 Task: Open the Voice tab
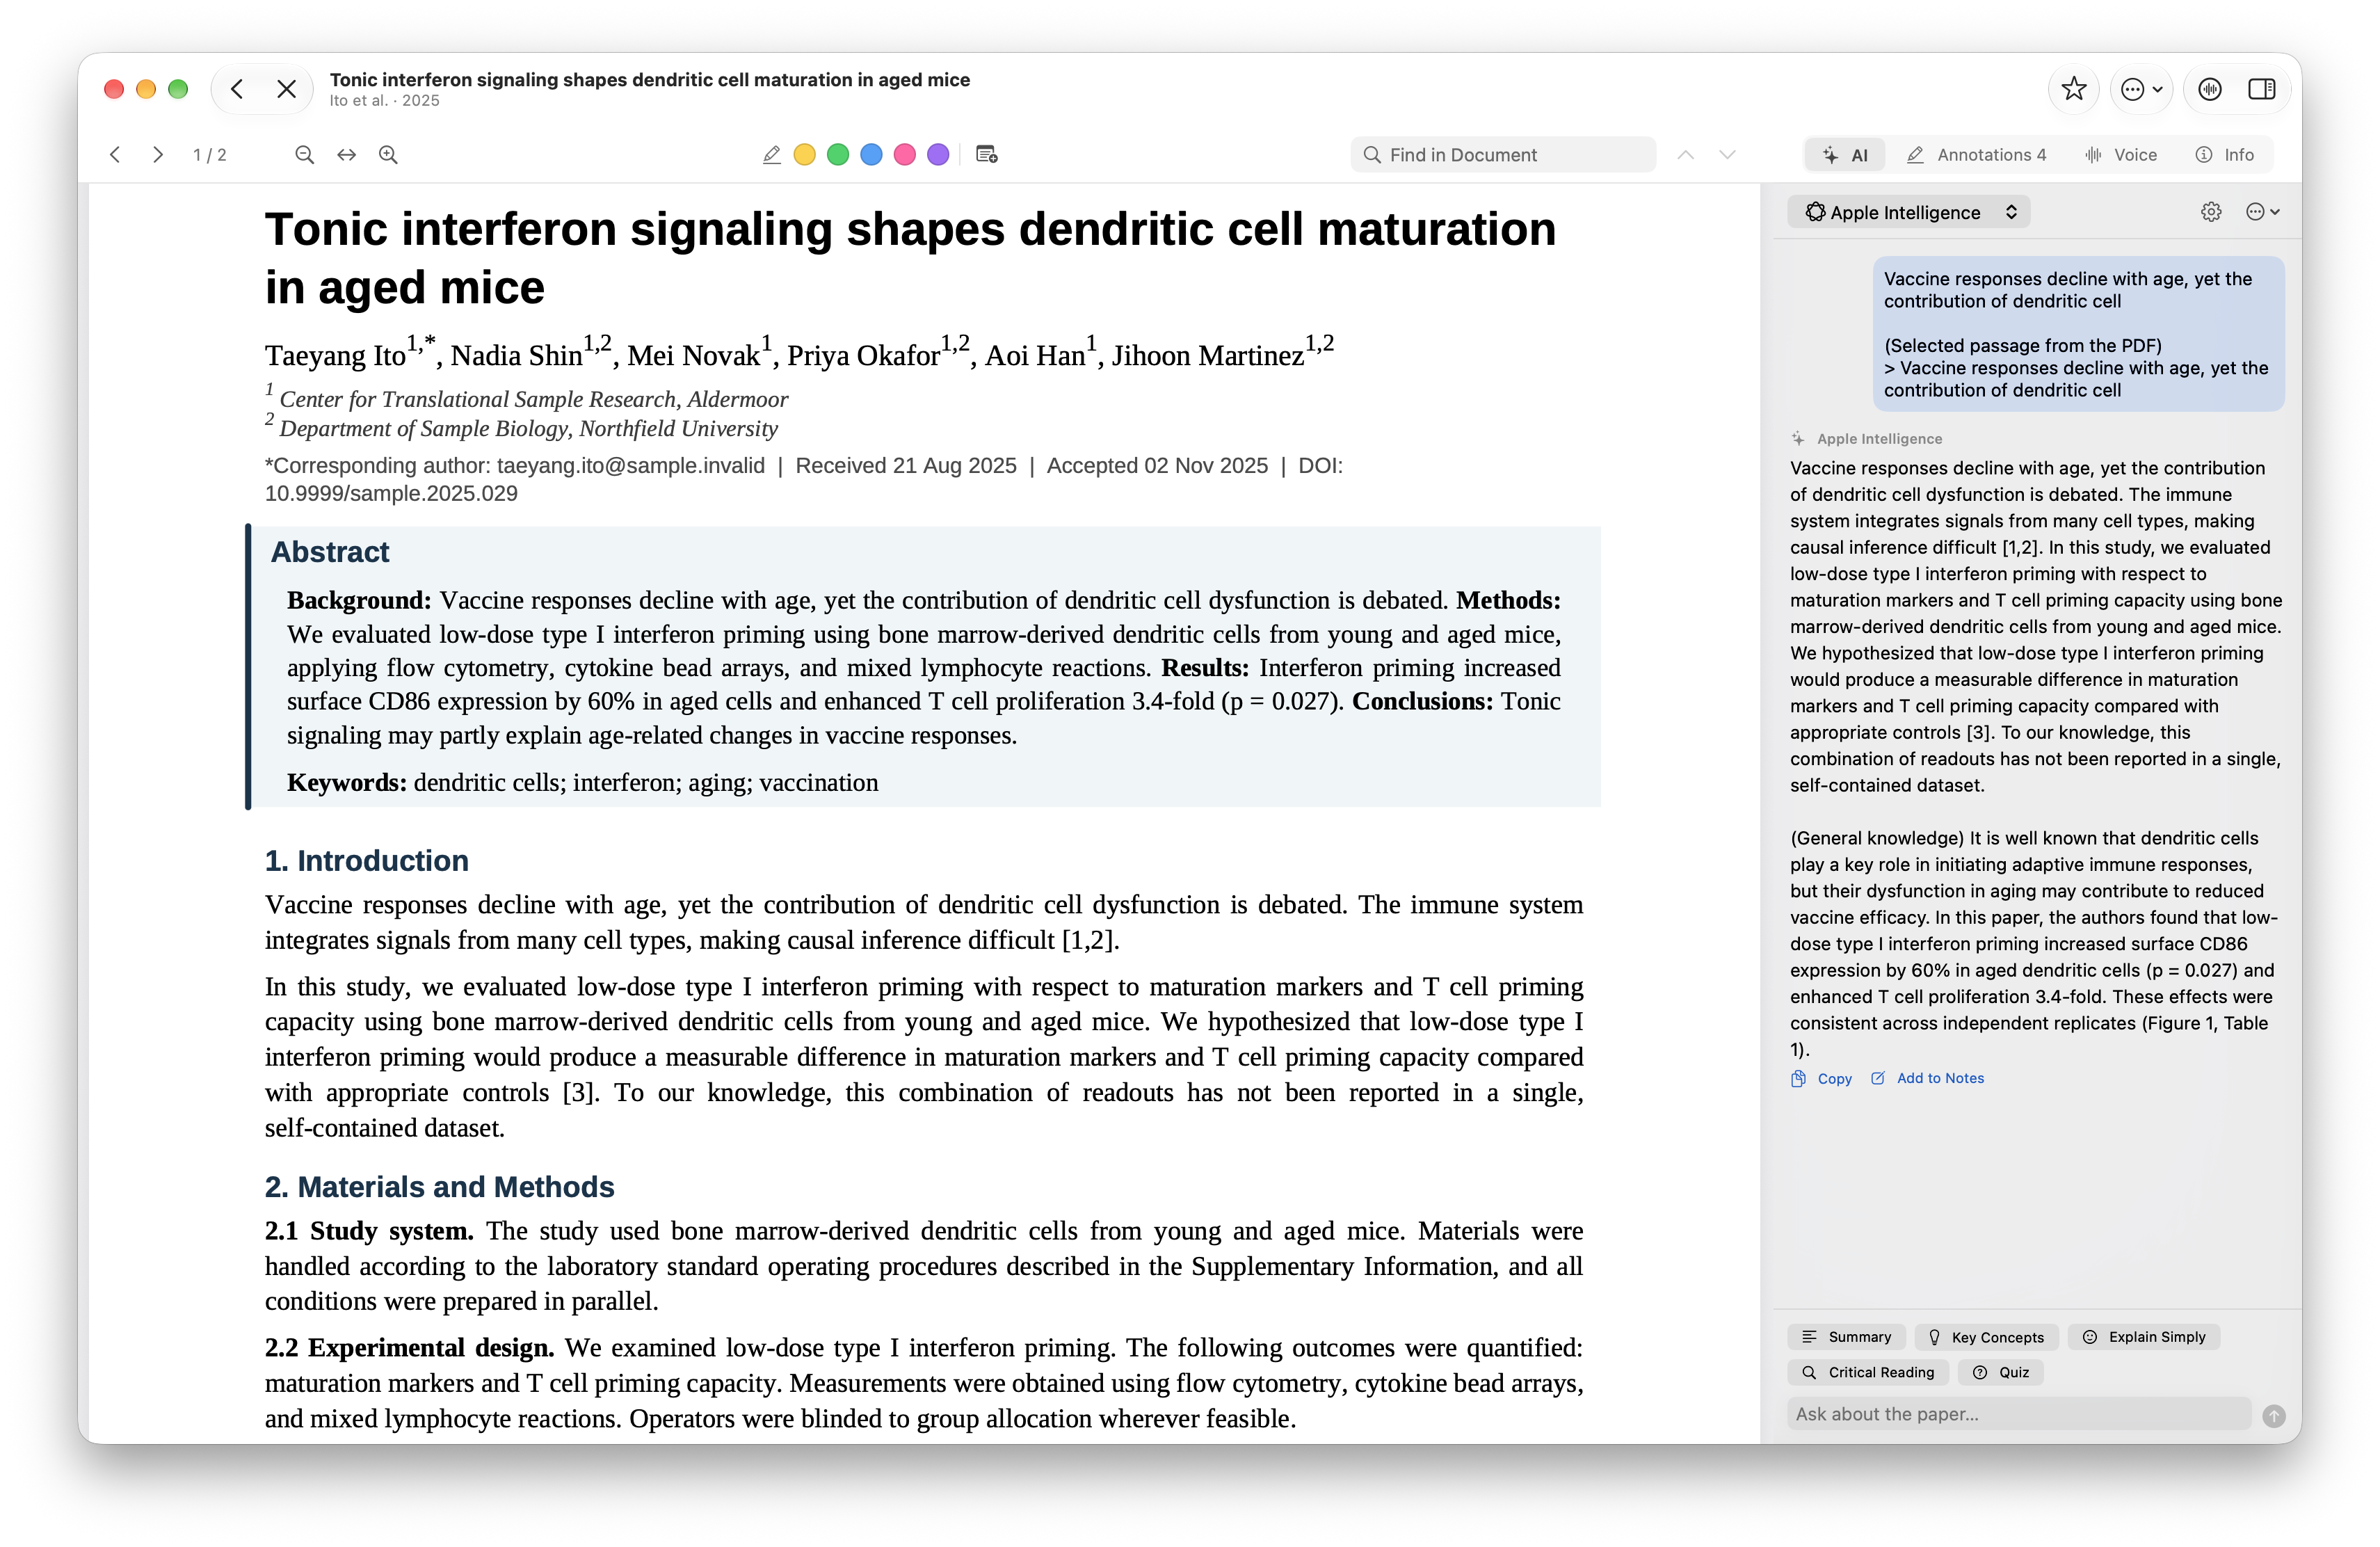[2121, 154]
